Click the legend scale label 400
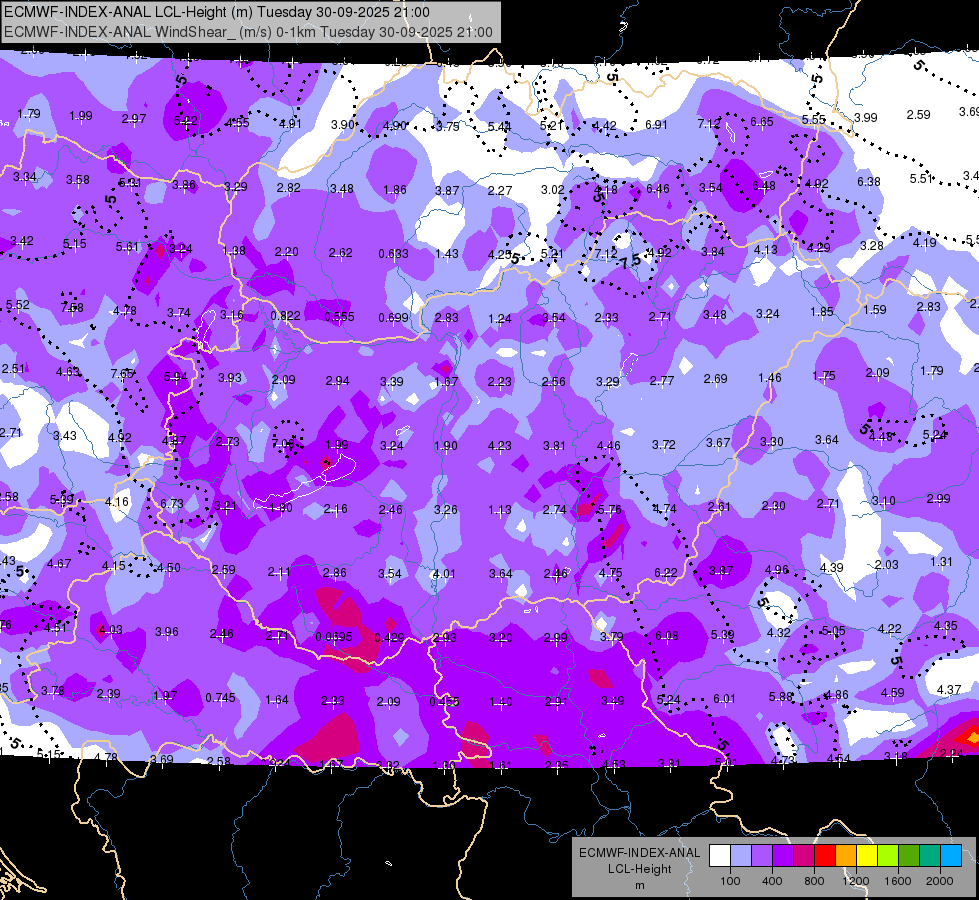979x900 pixels. (772, 881)
